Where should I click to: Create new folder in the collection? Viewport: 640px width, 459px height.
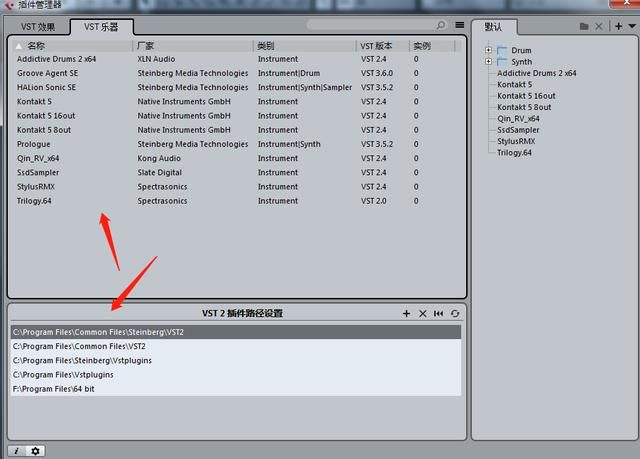(x=584, y=27)
